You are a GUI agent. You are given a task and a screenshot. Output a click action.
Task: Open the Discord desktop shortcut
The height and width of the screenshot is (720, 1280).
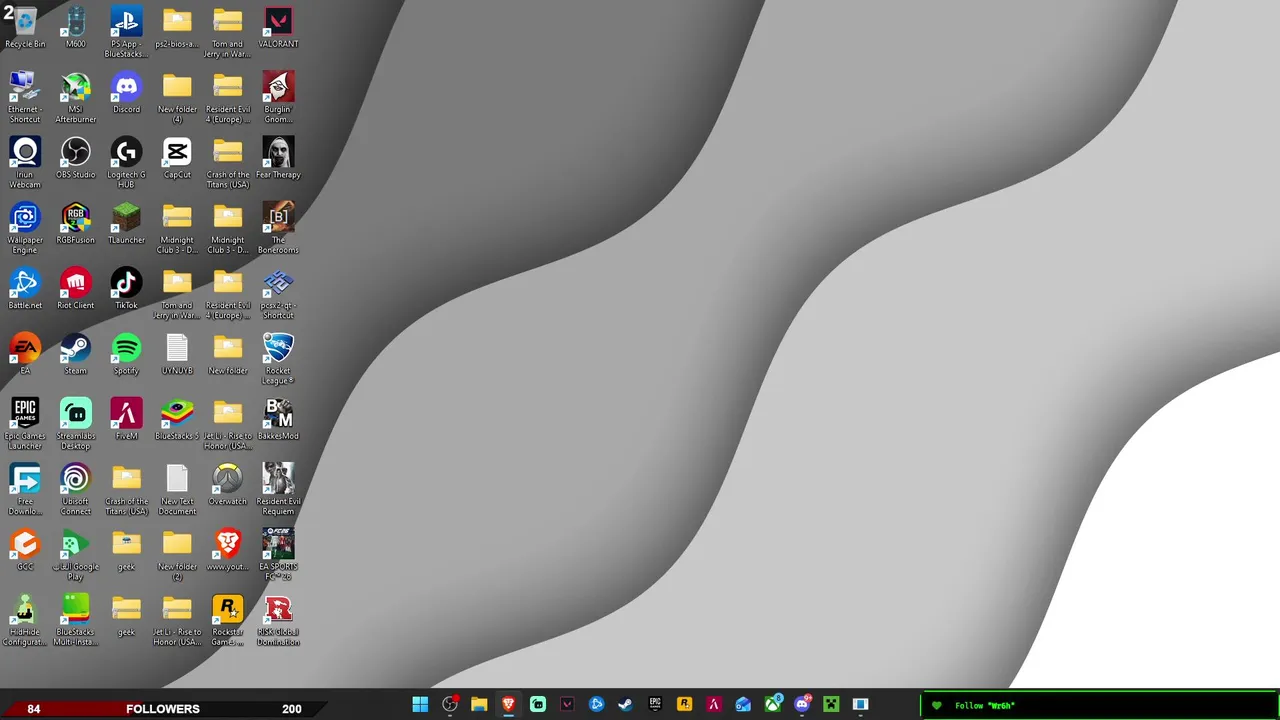coord(126,86)
